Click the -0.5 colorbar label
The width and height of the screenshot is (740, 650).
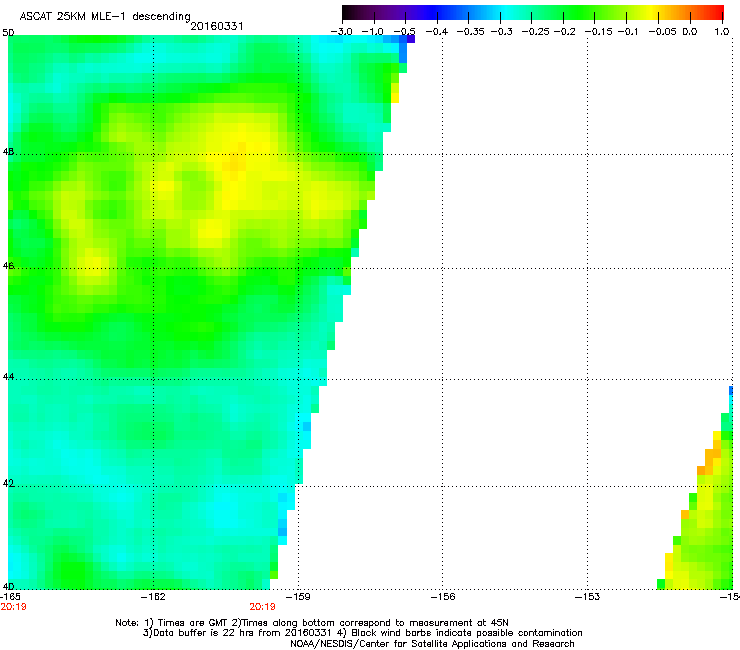[404, 32]
